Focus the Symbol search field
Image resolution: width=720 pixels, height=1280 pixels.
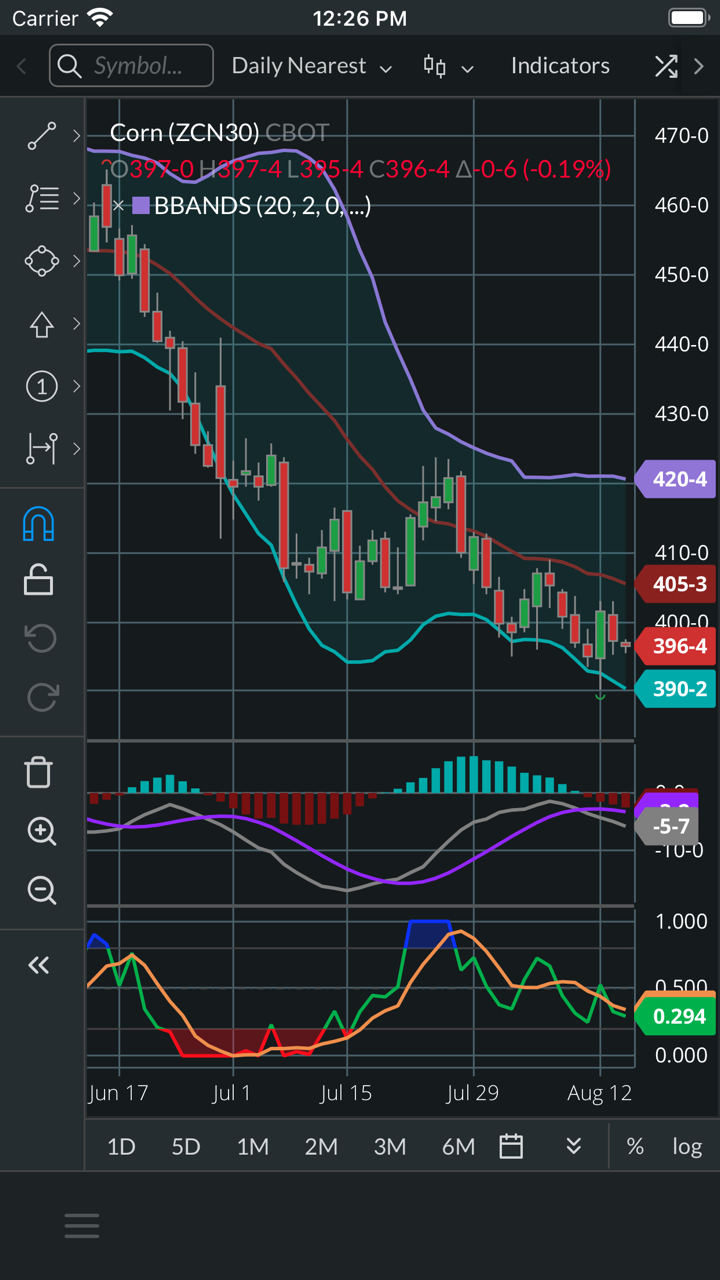coord(132,66)
